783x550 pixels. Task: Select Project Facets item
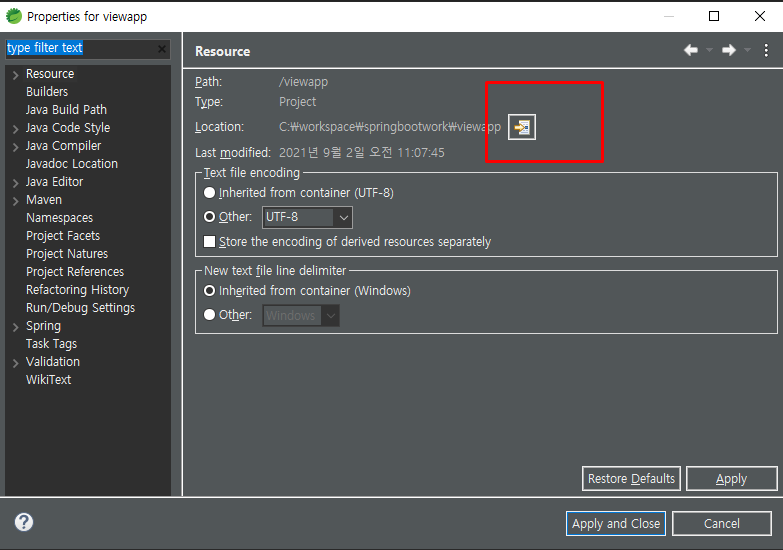[x=63, y=236]
